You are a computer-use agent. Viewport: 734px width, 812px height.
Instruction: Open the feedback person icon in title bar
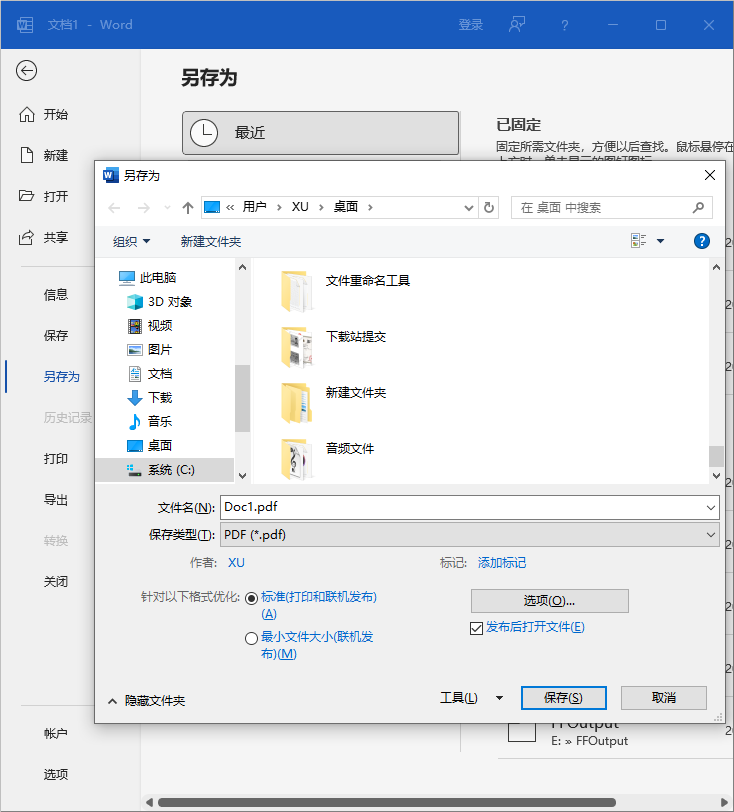point(517,24)
